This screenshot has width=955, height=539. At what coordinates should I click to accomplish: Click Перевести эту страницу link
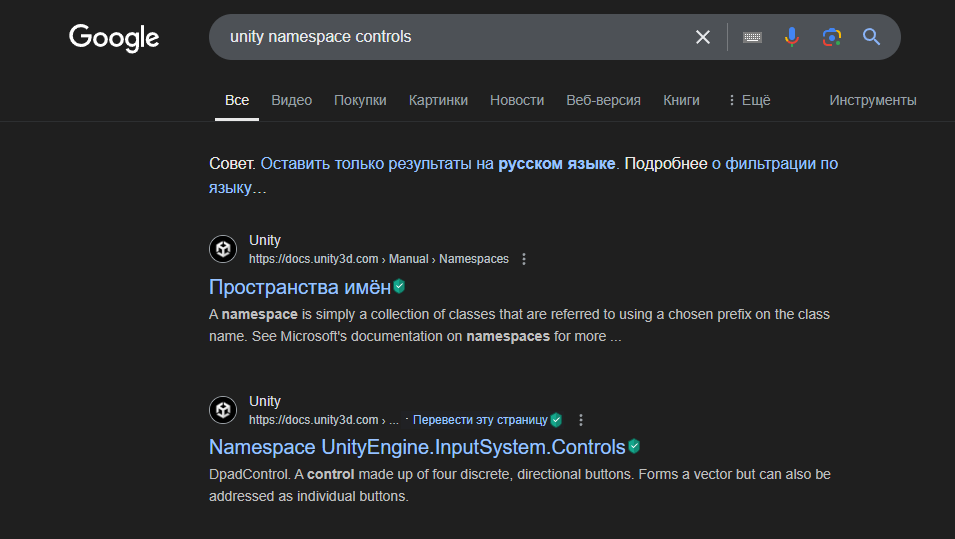point(480,420)
